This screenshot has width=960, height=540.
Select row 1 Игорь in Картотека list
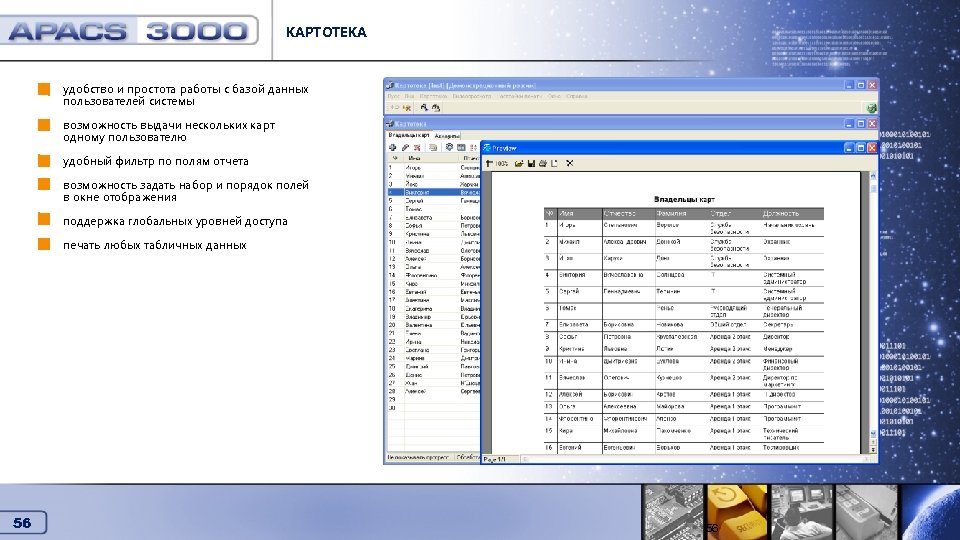434,167
